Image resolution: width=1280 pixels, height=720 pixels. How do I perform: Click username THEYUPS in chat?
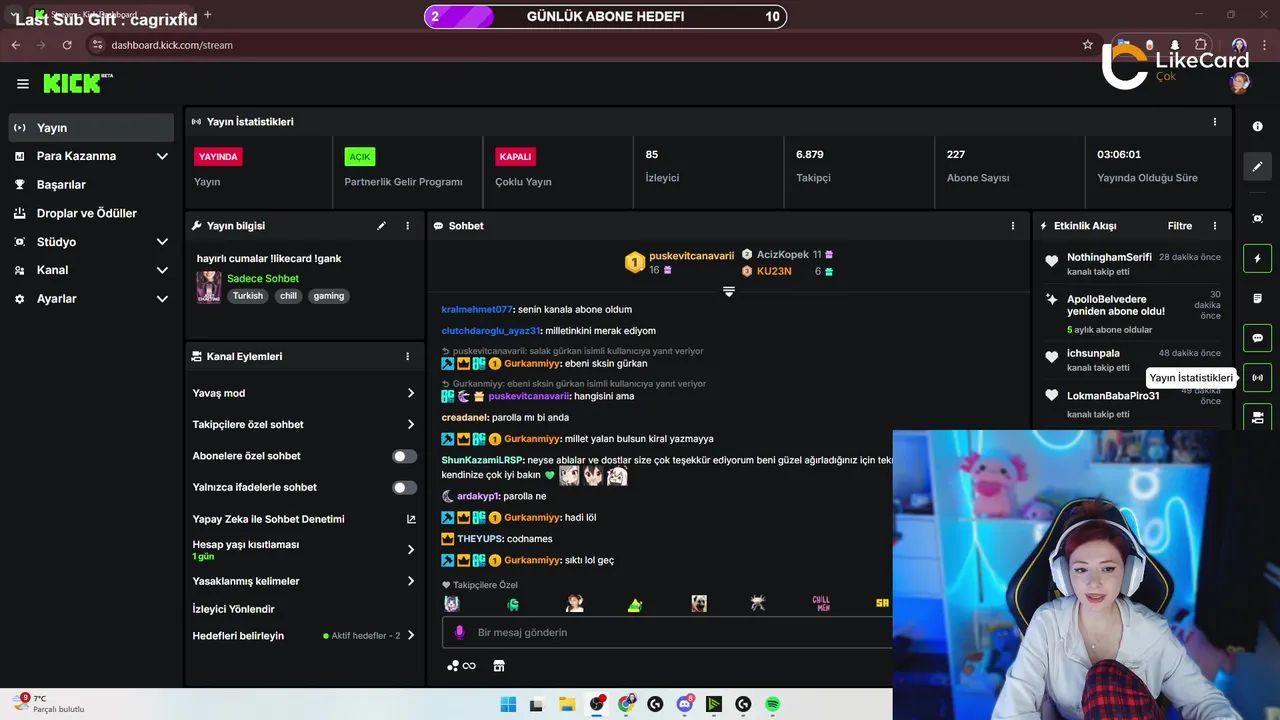pyautogui.click(x=479, y=539)
